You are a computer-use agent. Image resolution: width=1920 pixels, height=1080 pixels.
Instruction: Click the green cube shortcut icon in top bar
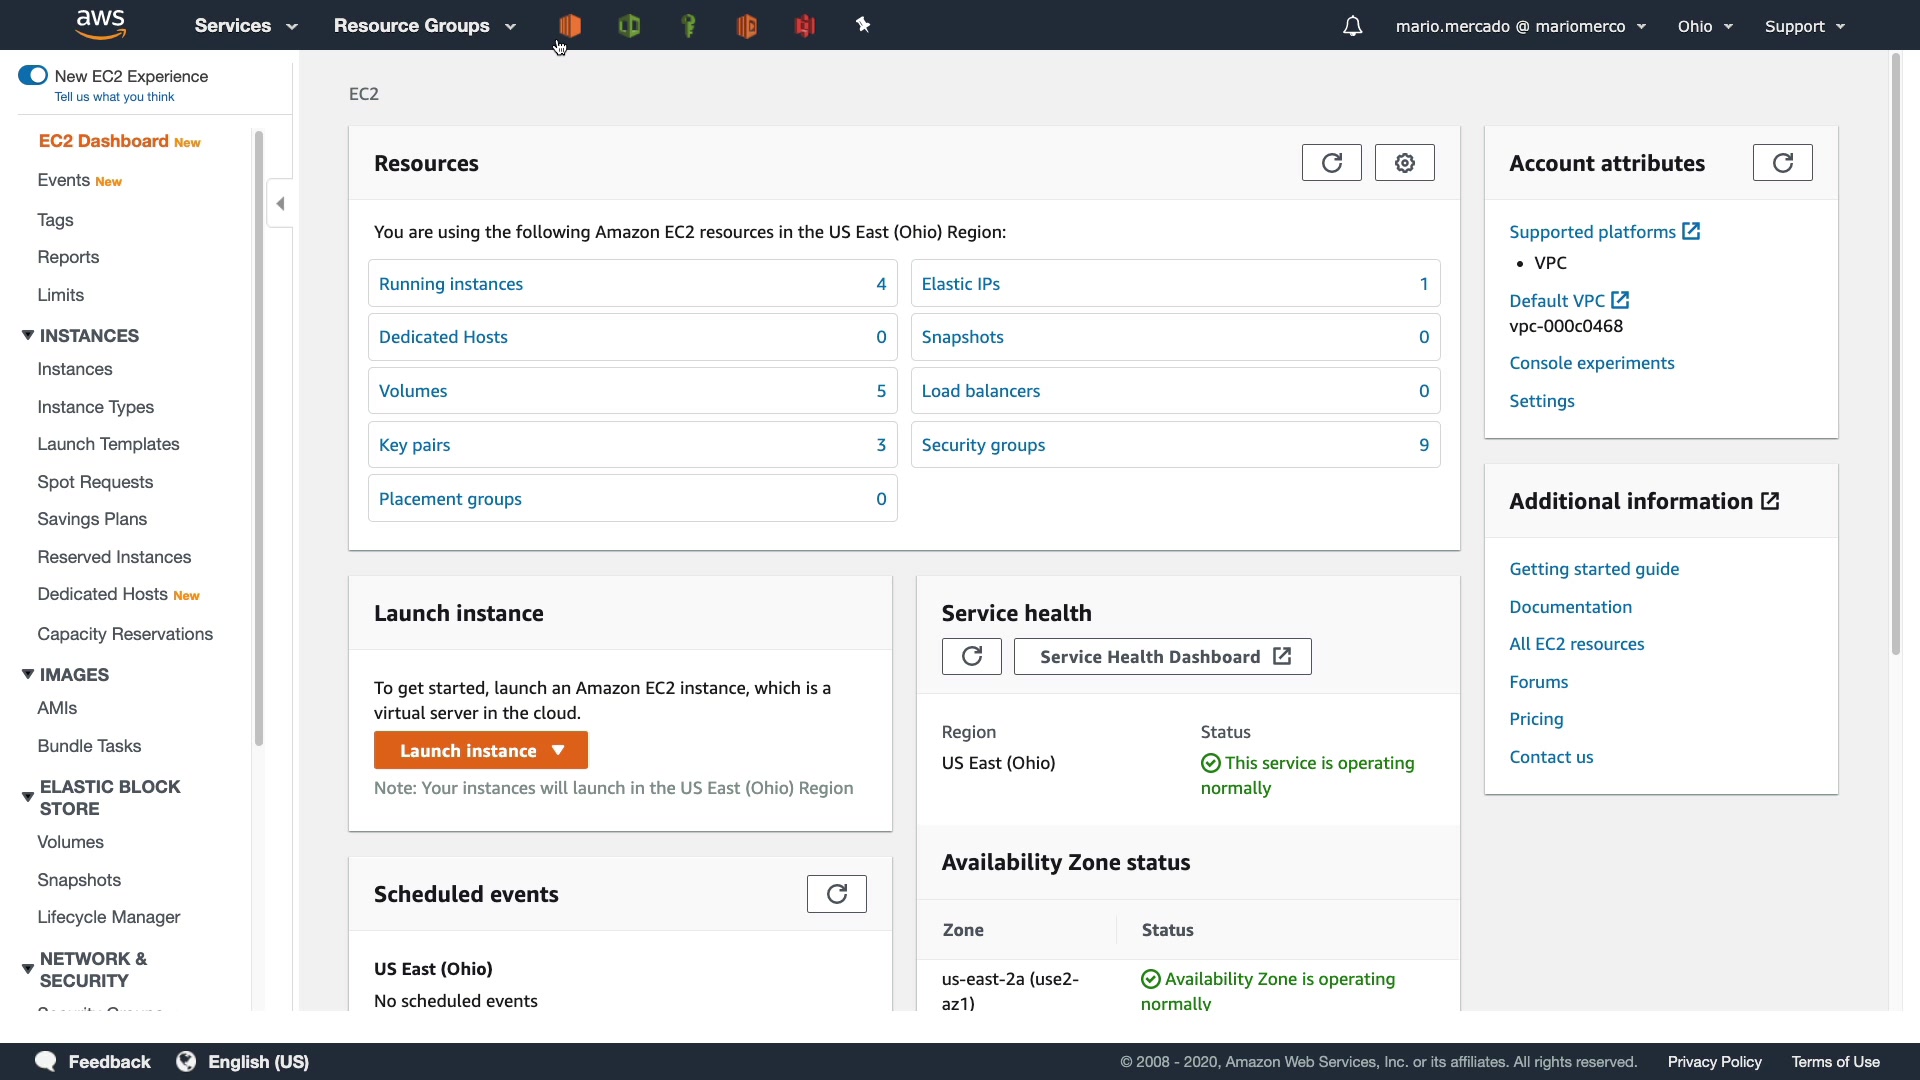(x=629, y=25)
